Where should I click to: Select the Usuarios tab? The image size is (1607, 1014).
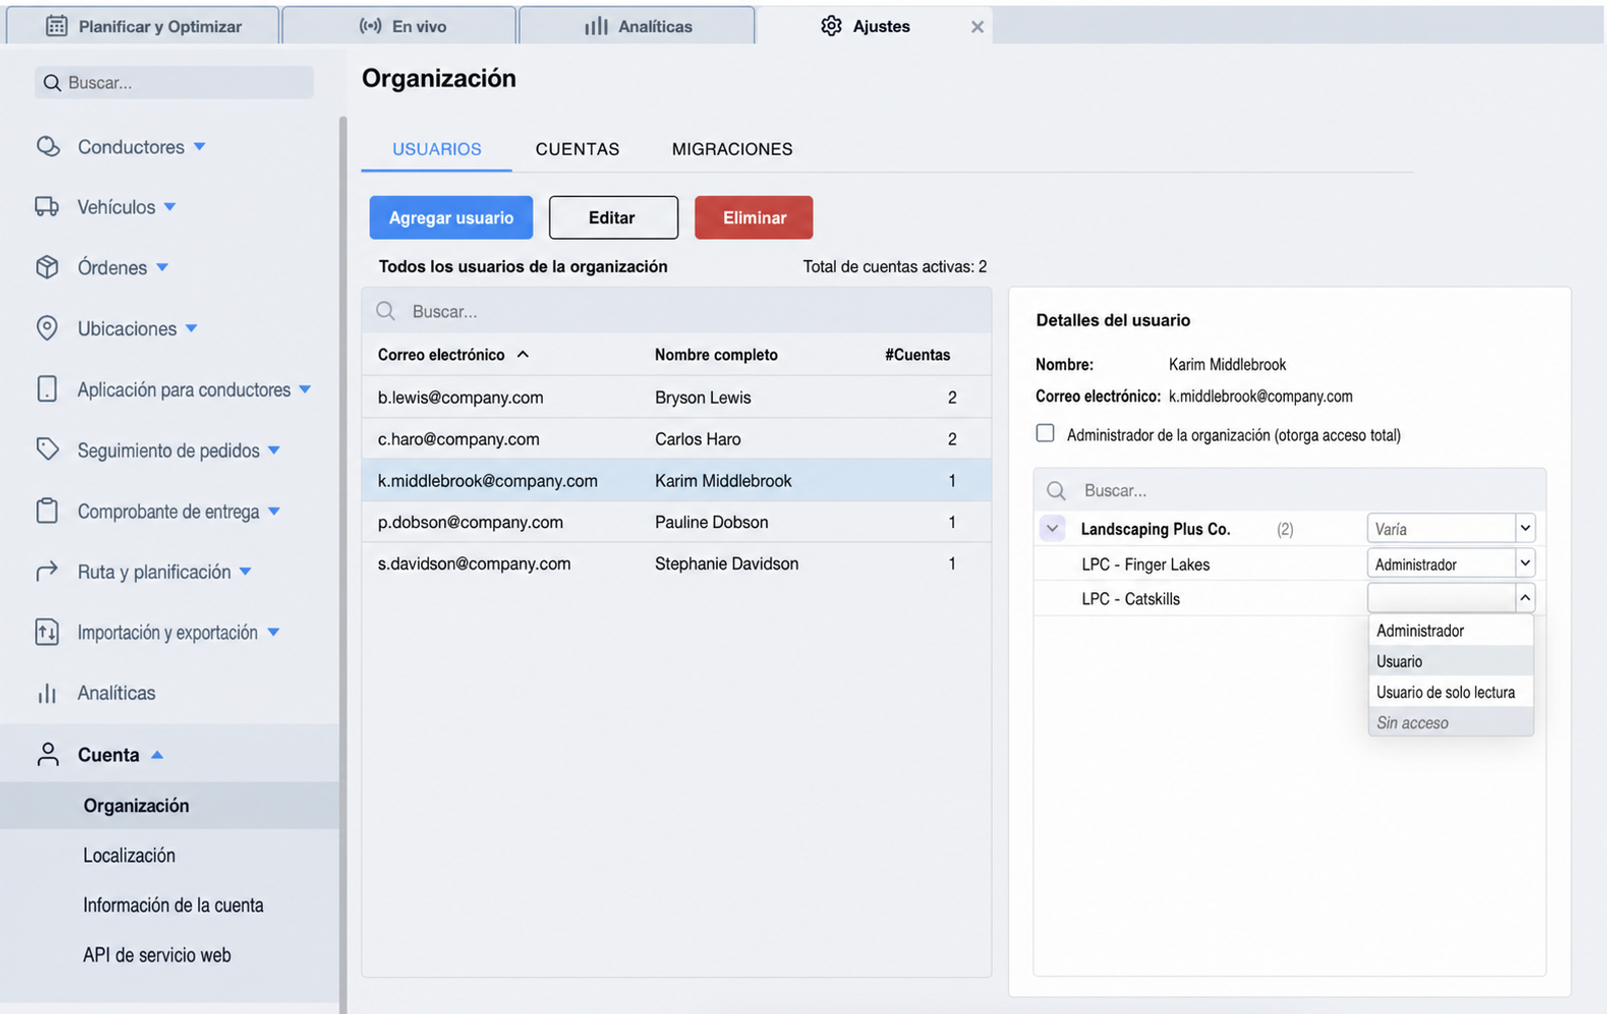(437, 149)
